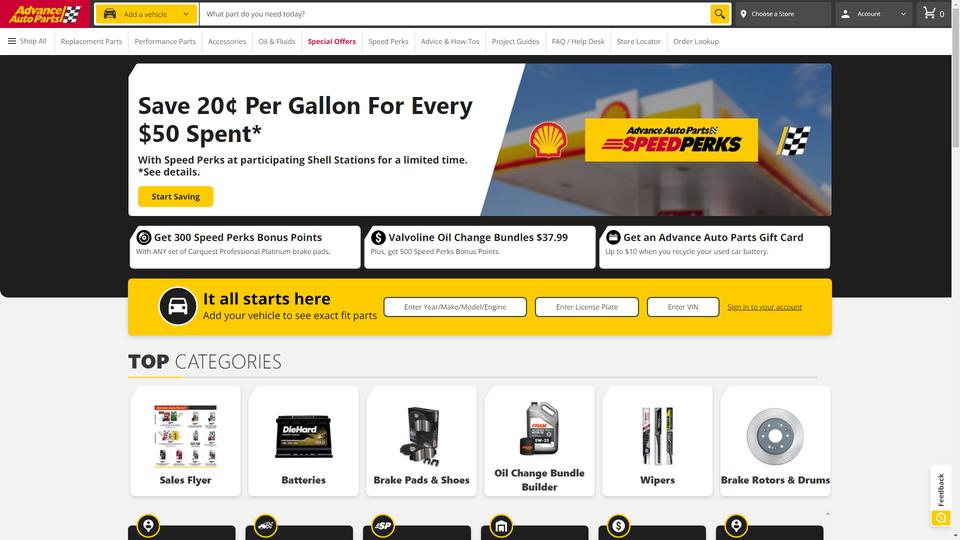Image resolution: width=960 pixels, height=540 pixels.
Task: Click the yellow search magnifier icon
Action: tap(719, 13)
